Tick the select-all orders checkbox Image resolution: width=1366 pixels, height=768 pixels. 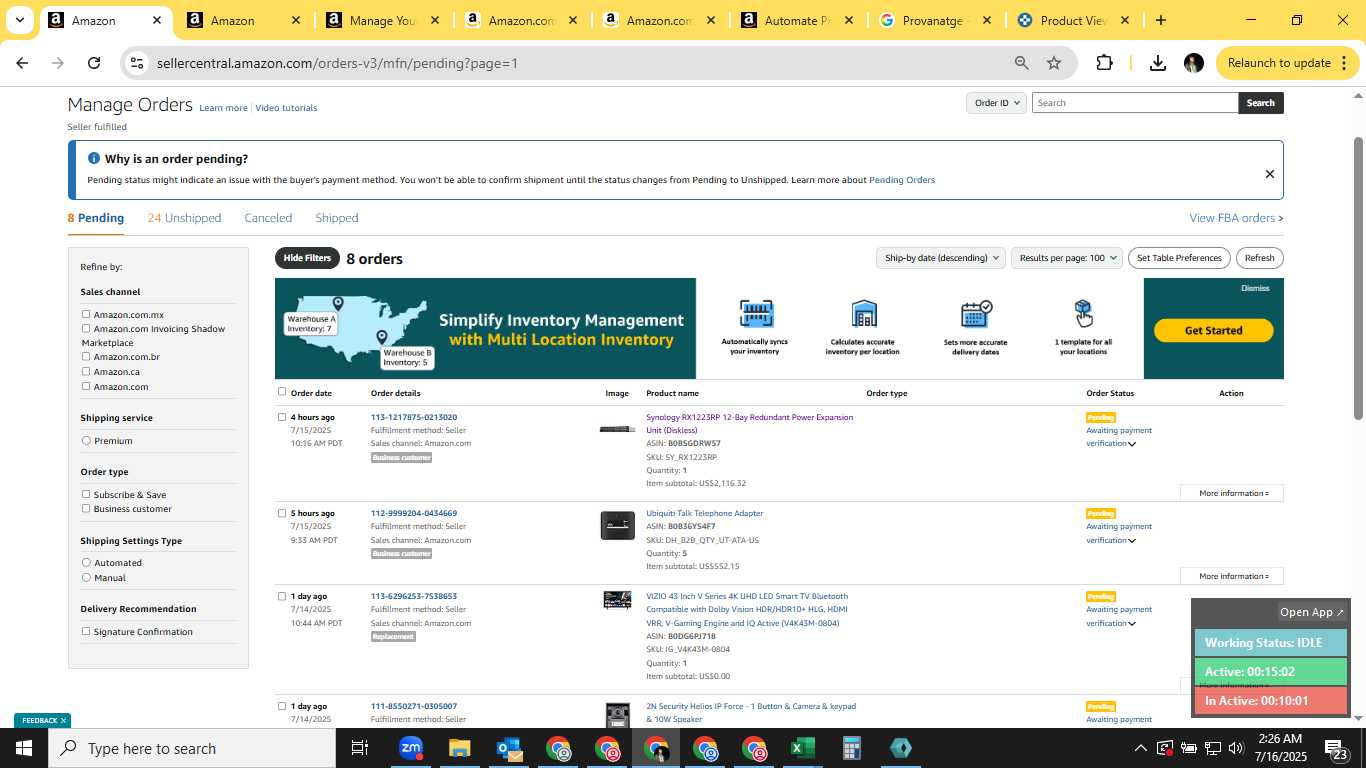[x=282, y=392]
